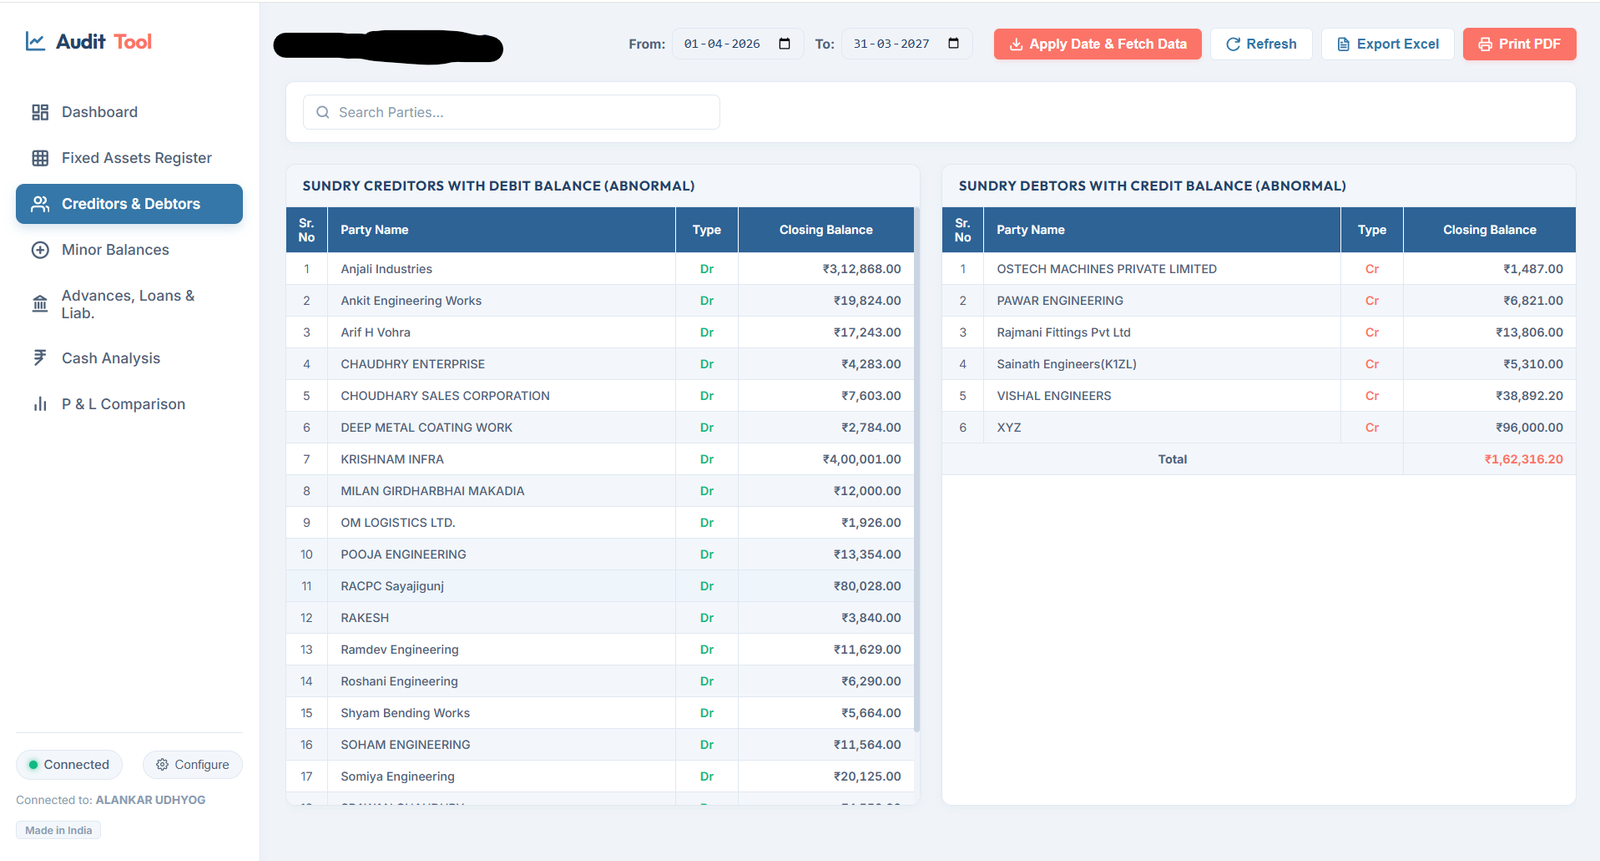Image resolution: width=1600 pixels, height=861 pixels.
Task: Click the Print PDF button
Action: (x=1519, y=44)
